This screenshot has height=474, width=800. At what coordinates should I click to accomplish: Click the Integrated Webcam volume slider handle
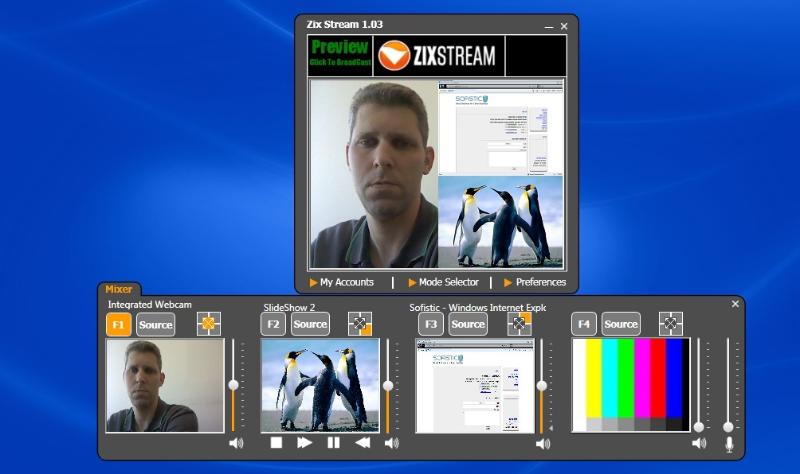(x=233, y=385)
